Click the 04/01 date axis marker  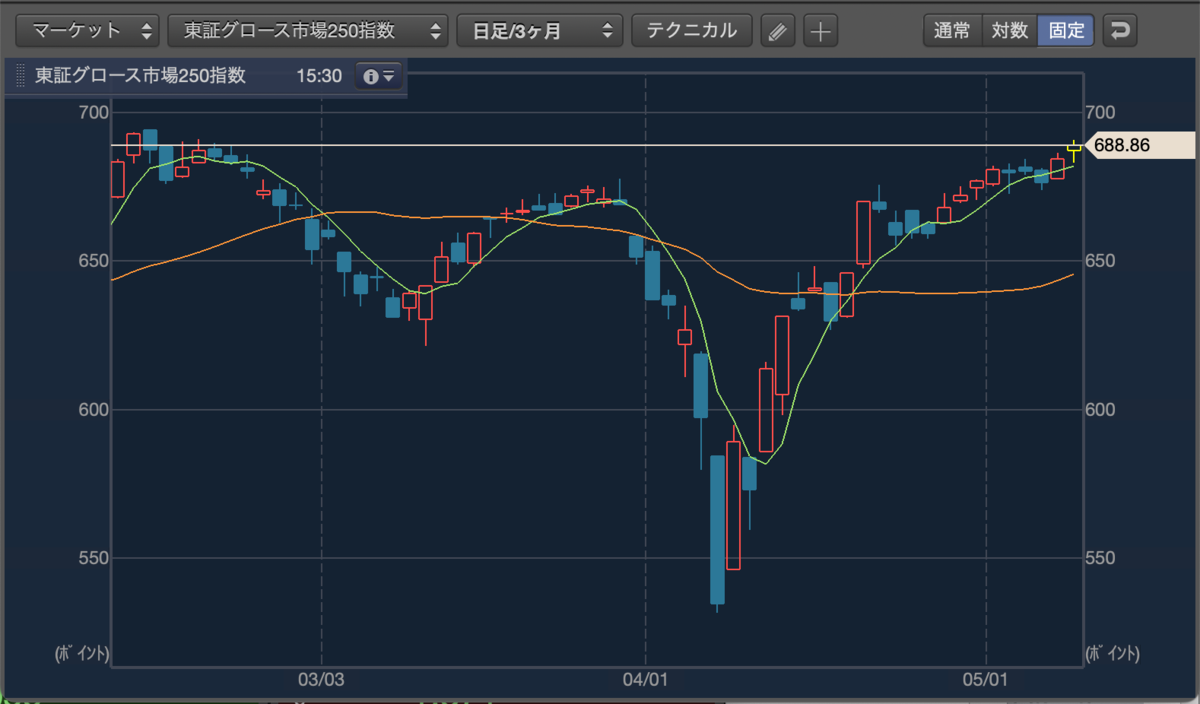(x=645, y=679)
